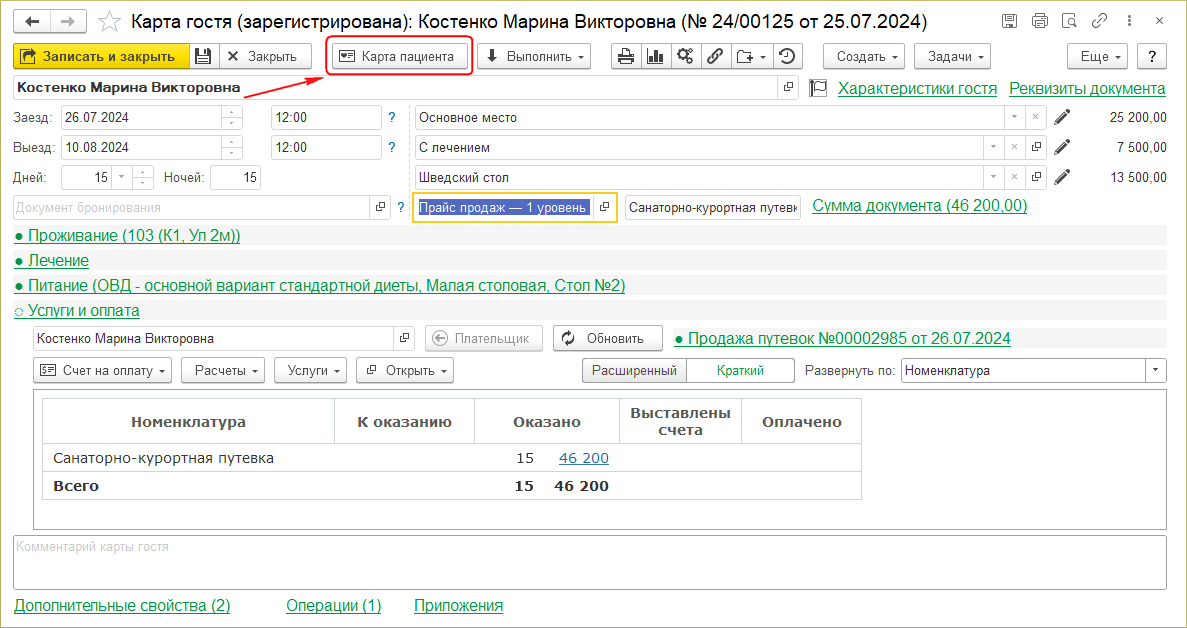
Task: Click the printer icon in toolbar
Action: (x=626, y=57)
